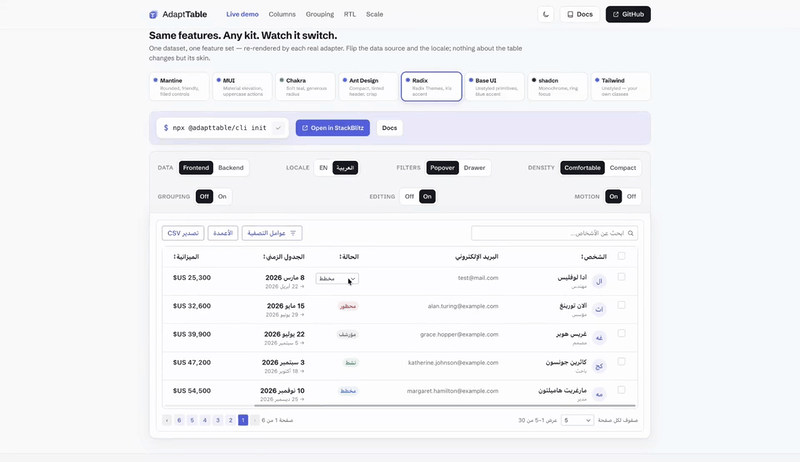
Task: Select the shadcn adapter card
Action: pyautogui.click(x=558, y=87)
